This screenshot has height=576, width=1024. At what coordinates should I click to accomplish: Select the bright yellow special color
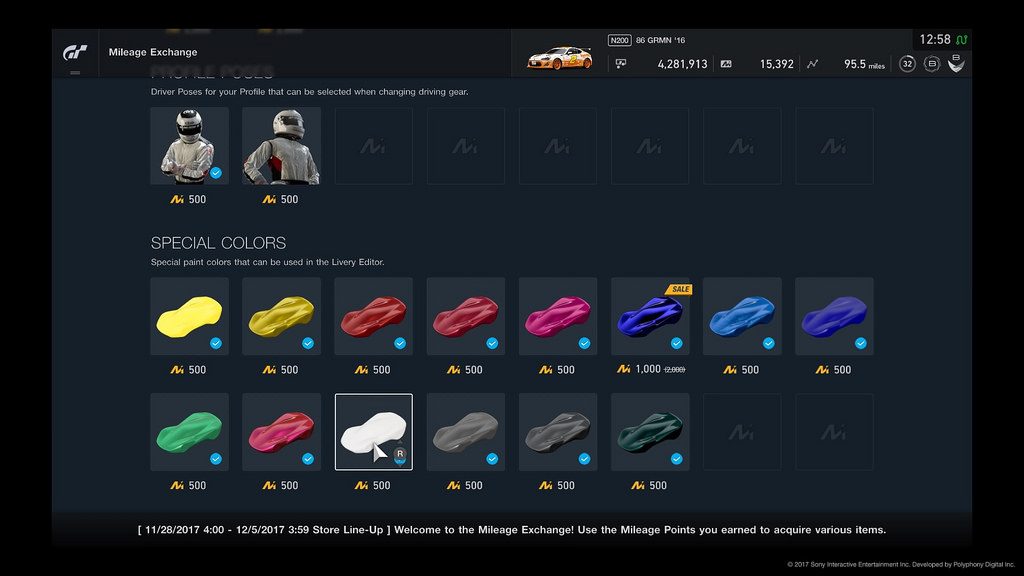point(189,316)
